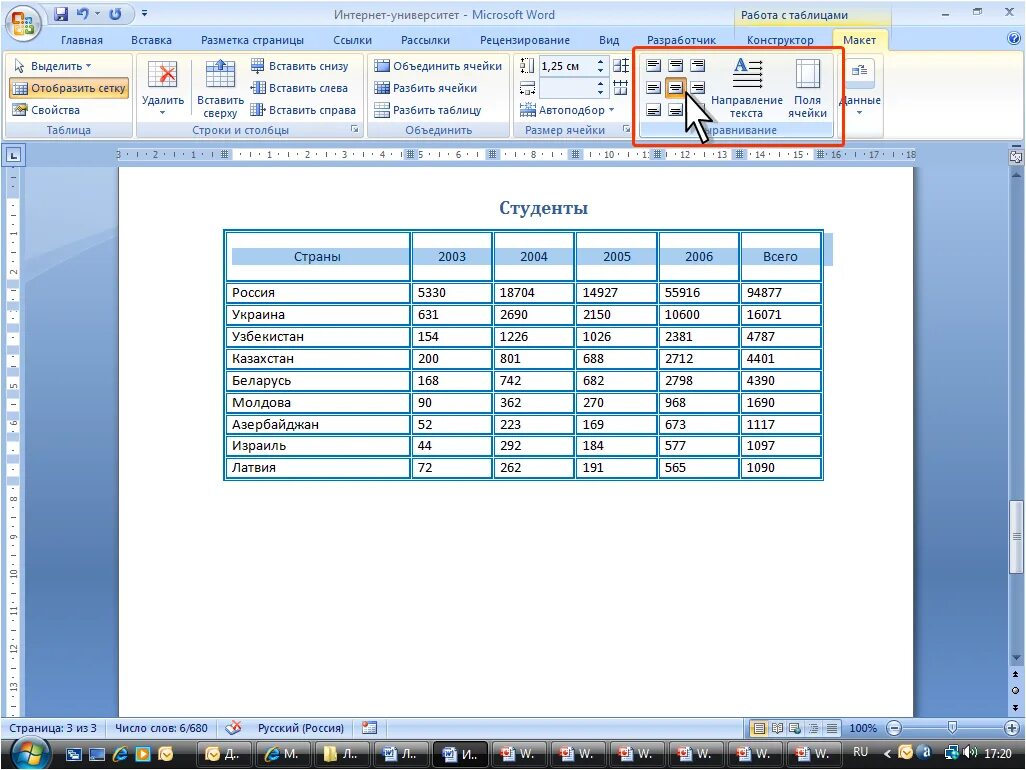Switch to Web Layout view
This screenshot has width=1026, height=770.
pyautogui.click(x=795, y=728)
